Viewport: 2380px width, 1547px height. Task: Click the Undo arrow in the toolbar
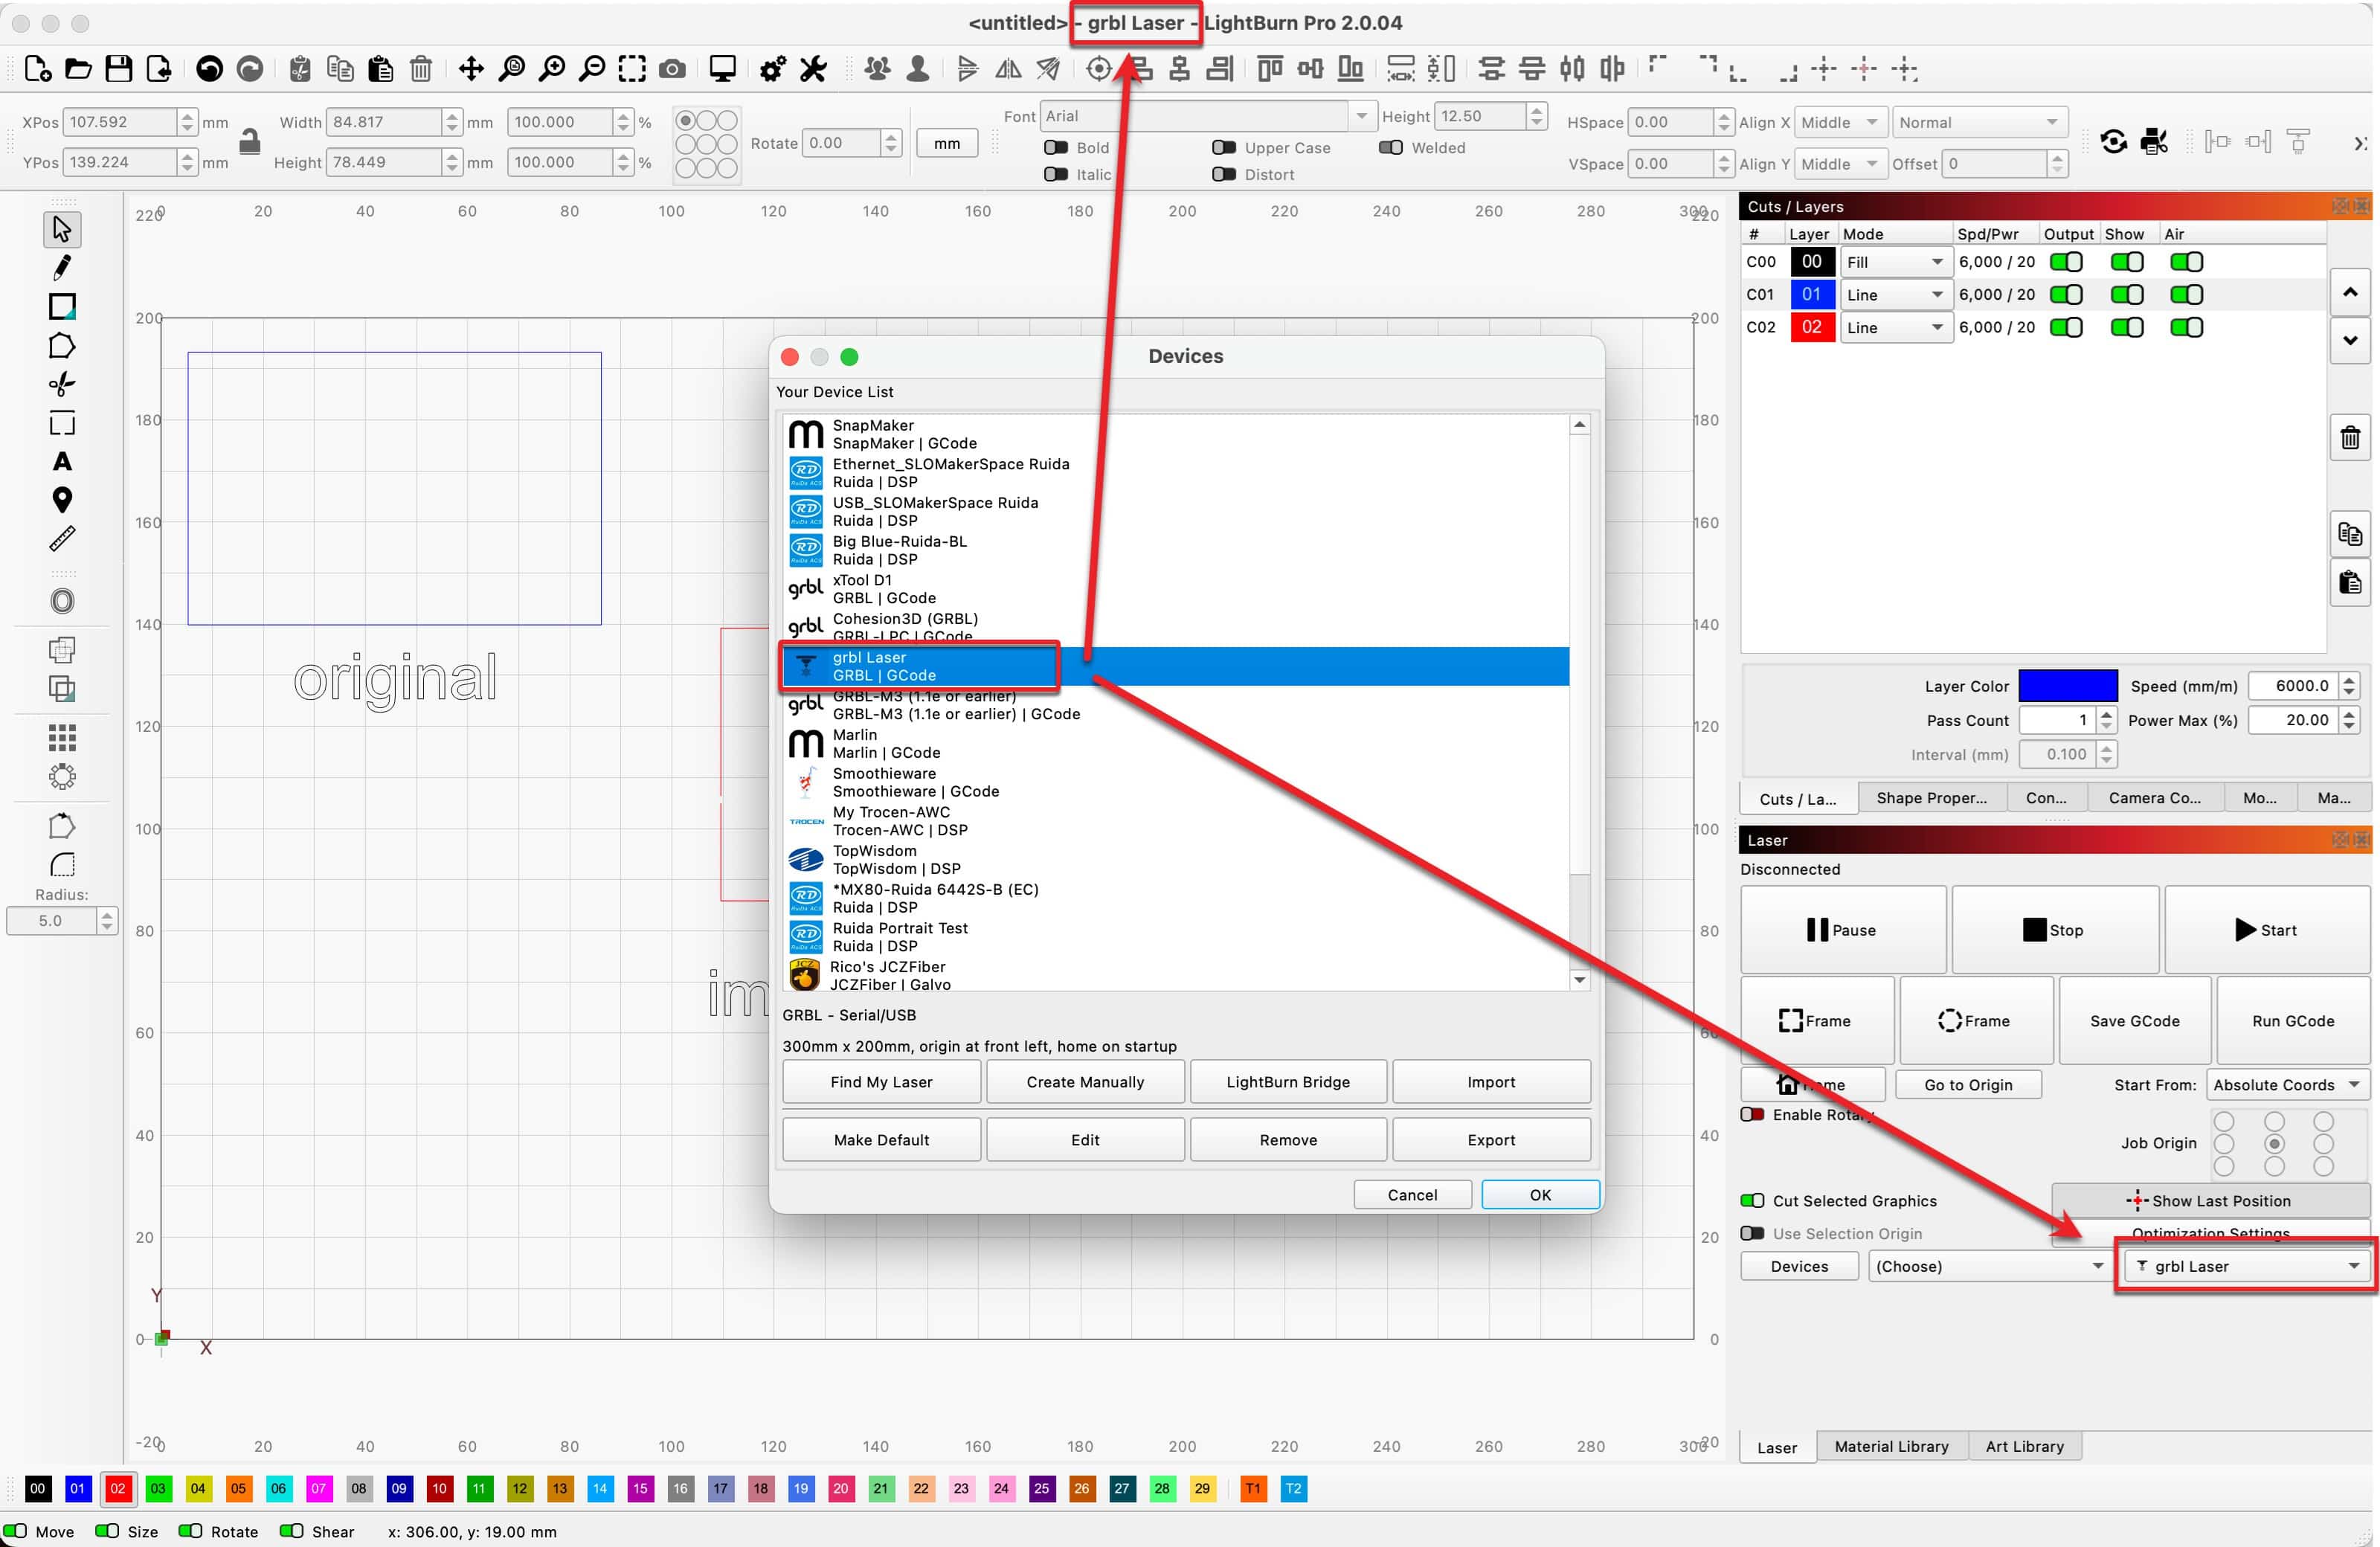click(210, 68)
